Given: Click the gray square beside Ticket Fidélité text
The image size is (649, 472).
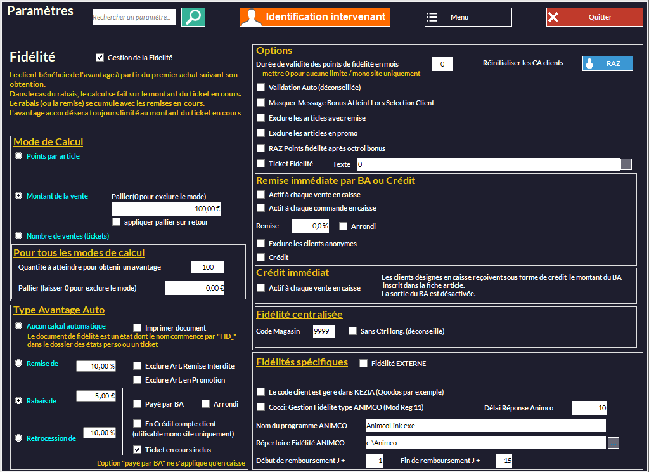Looking at the screenshot, I should 626,163.
